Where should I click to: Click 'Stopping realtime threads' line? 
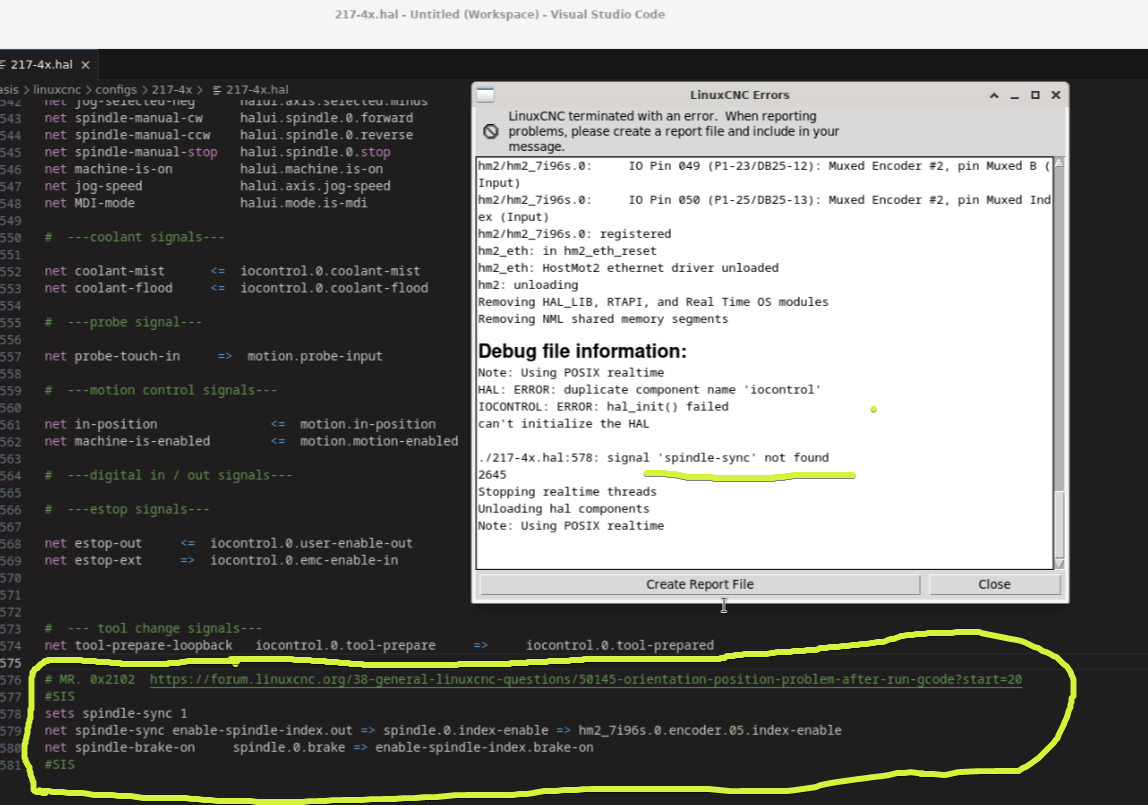(x=567, y=491)
